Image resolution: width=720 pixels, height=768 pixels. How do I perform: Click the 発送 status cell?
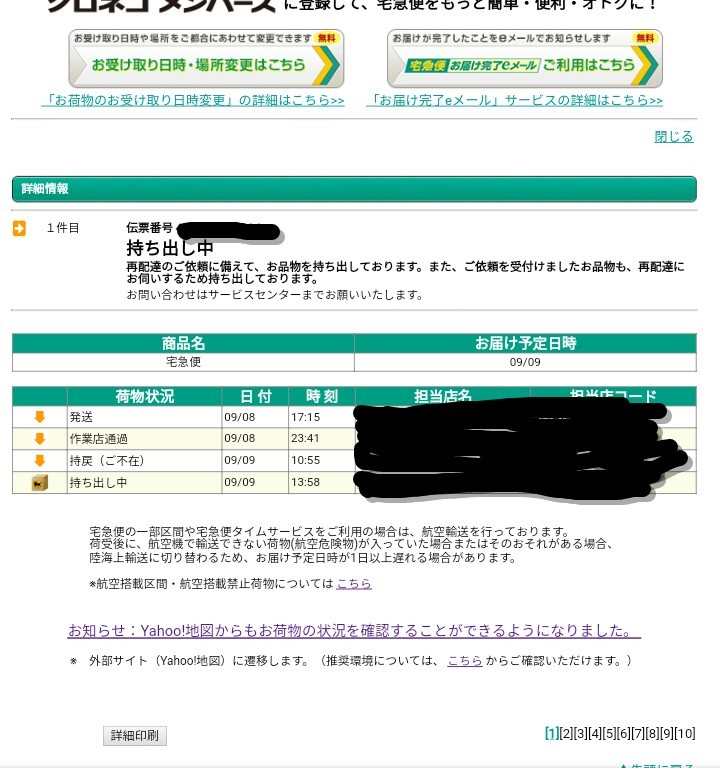(x=144, y=417)
